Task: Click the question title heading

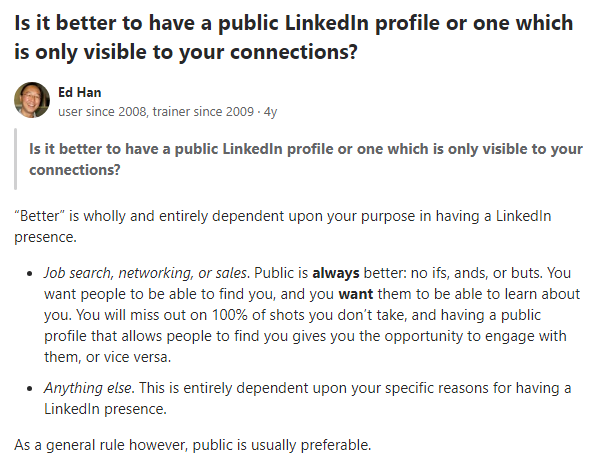Action: pyautogui.click(x=294, y=37)
